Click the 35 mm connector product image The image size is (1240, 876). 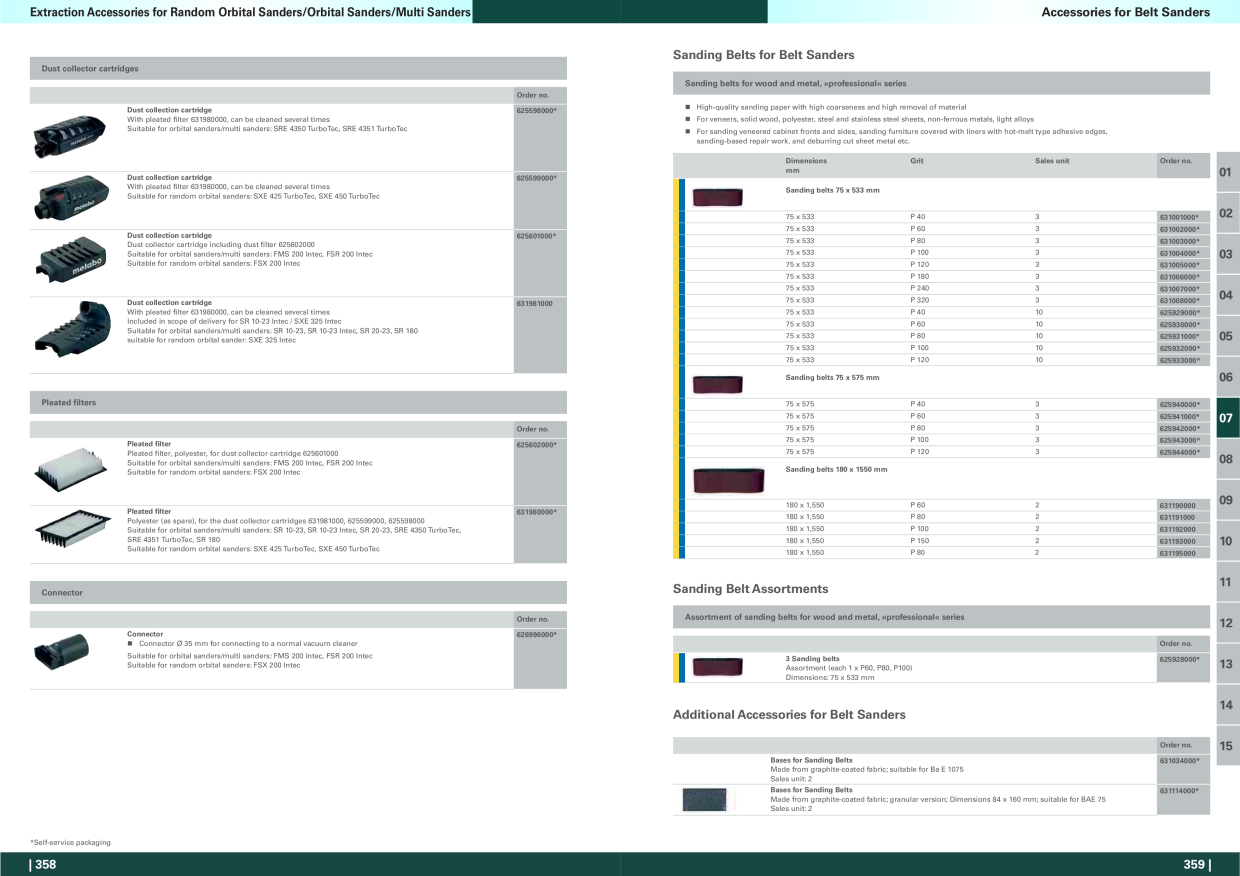pyautogui.click(x=61, y=650)
